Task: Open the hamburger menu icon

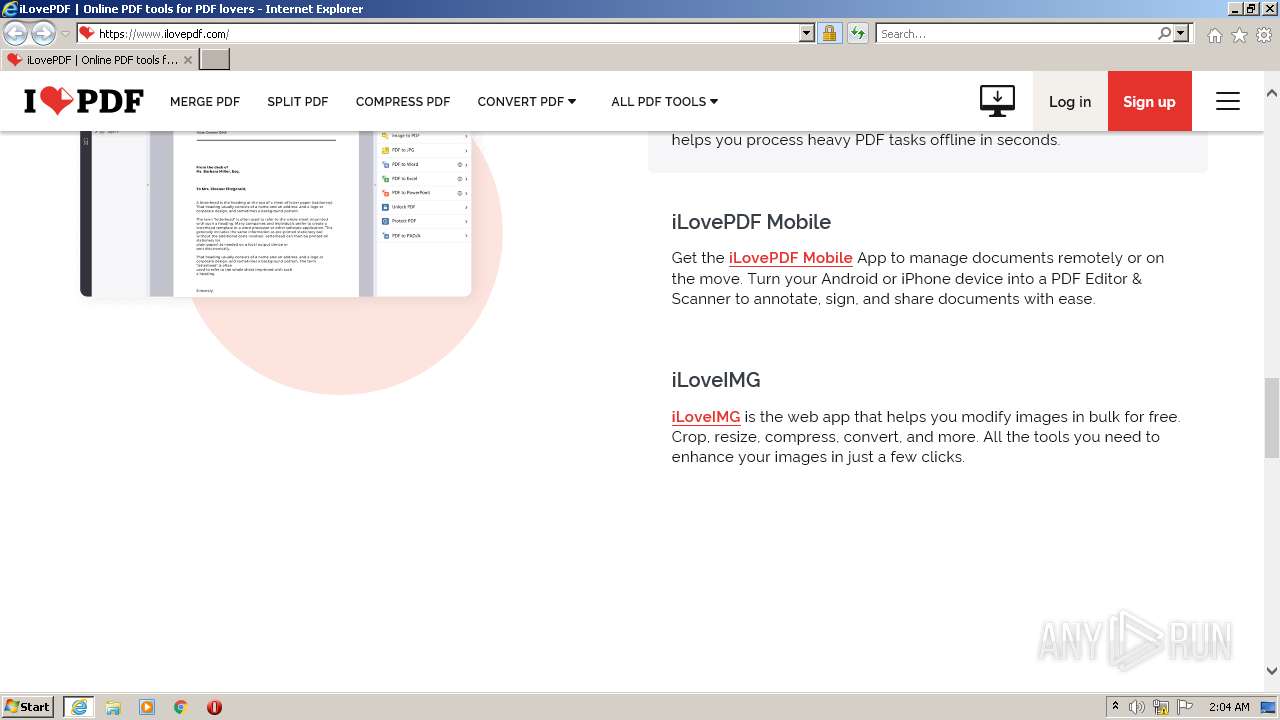Action: tap(1228, 101)
